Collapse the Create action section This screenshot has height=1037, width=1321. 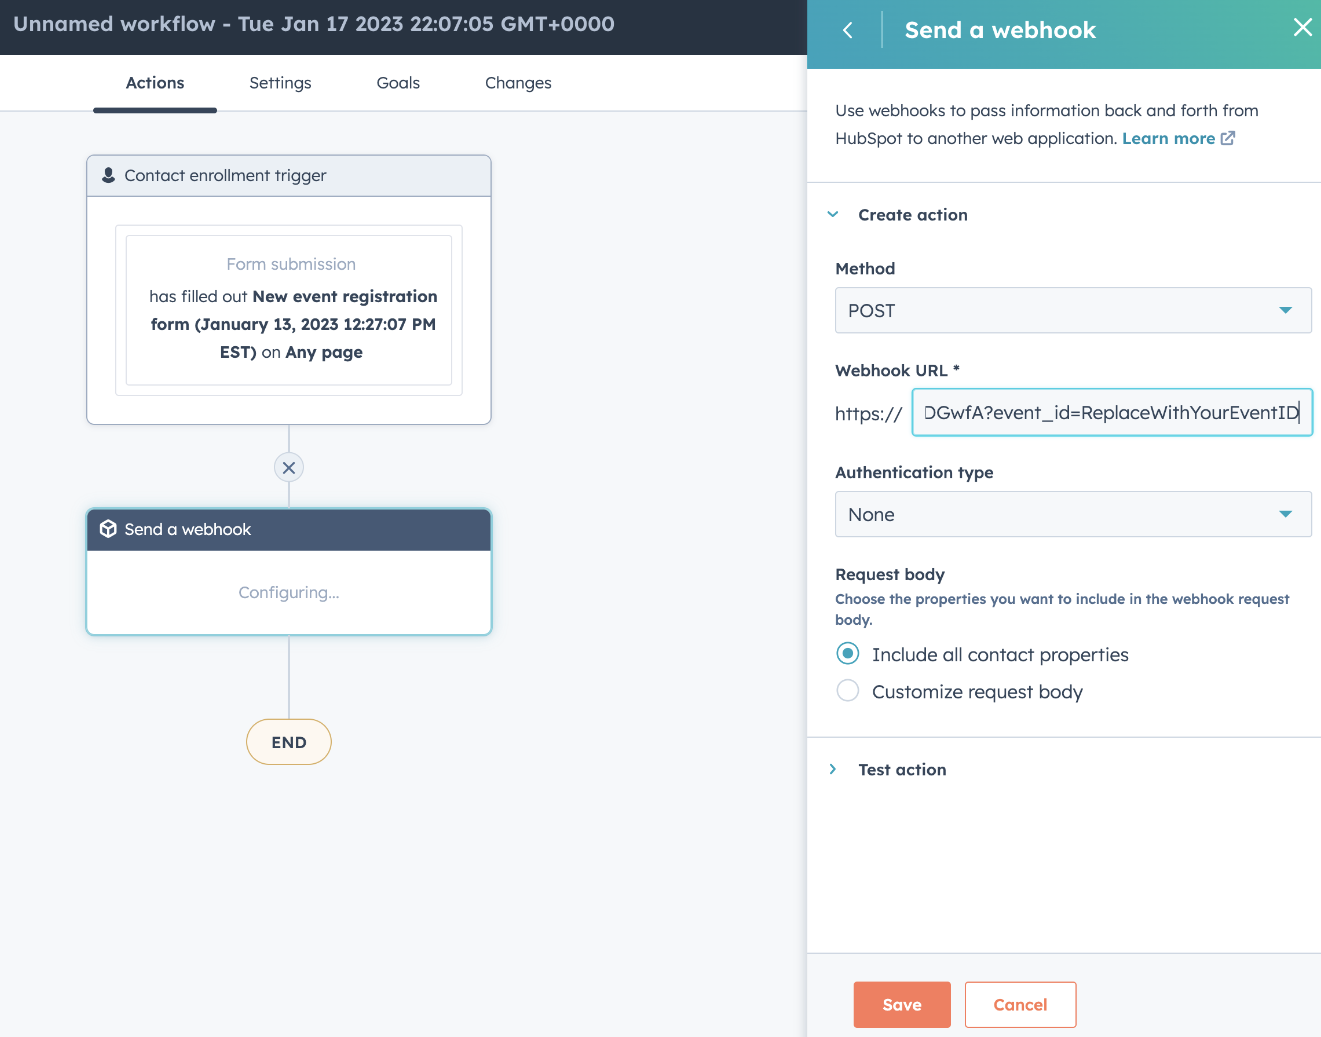[x=833, y=214]
